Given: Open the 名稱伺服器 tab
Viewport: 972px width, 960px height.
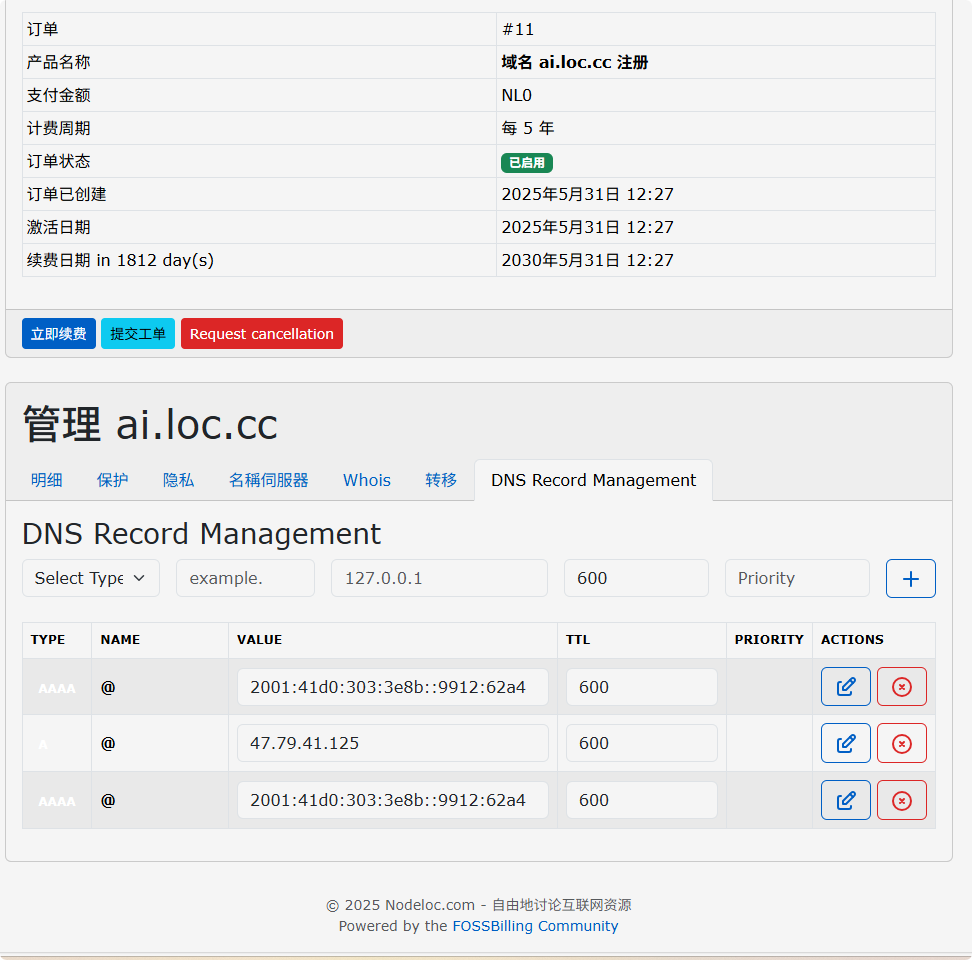Looking at the screenshot, I should [268, 480].
